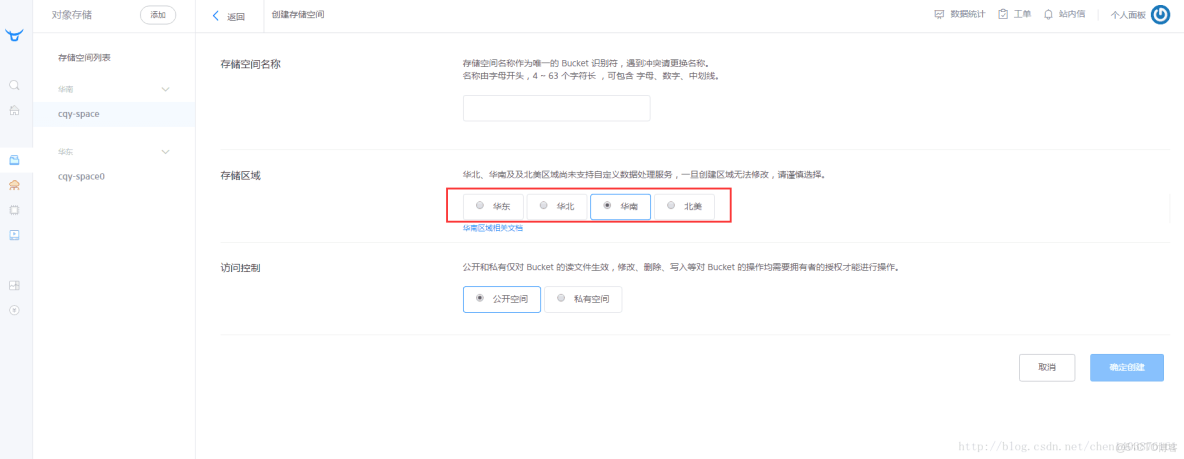Viewport: 1184px width, 459px height.
Task: Click the 确定创建 button
Action: [x=1127, y=368]
